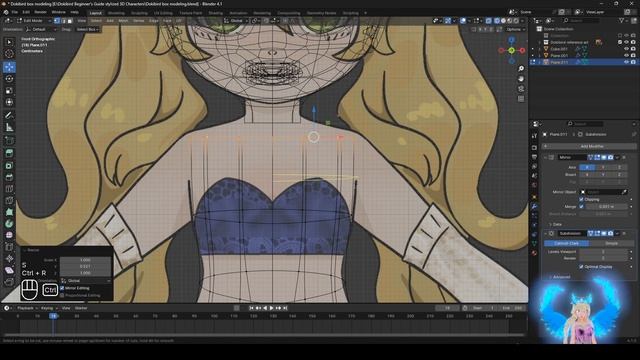640x360 pixels.
Task: Select the Measure tool
Action: tap(9, 127)
